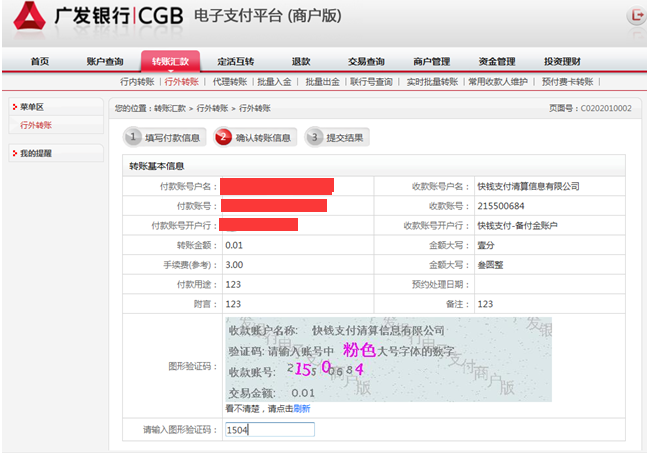The image size is (647, 453).
Task: Click page number C0202010002 text
Action: pos(606,108)
